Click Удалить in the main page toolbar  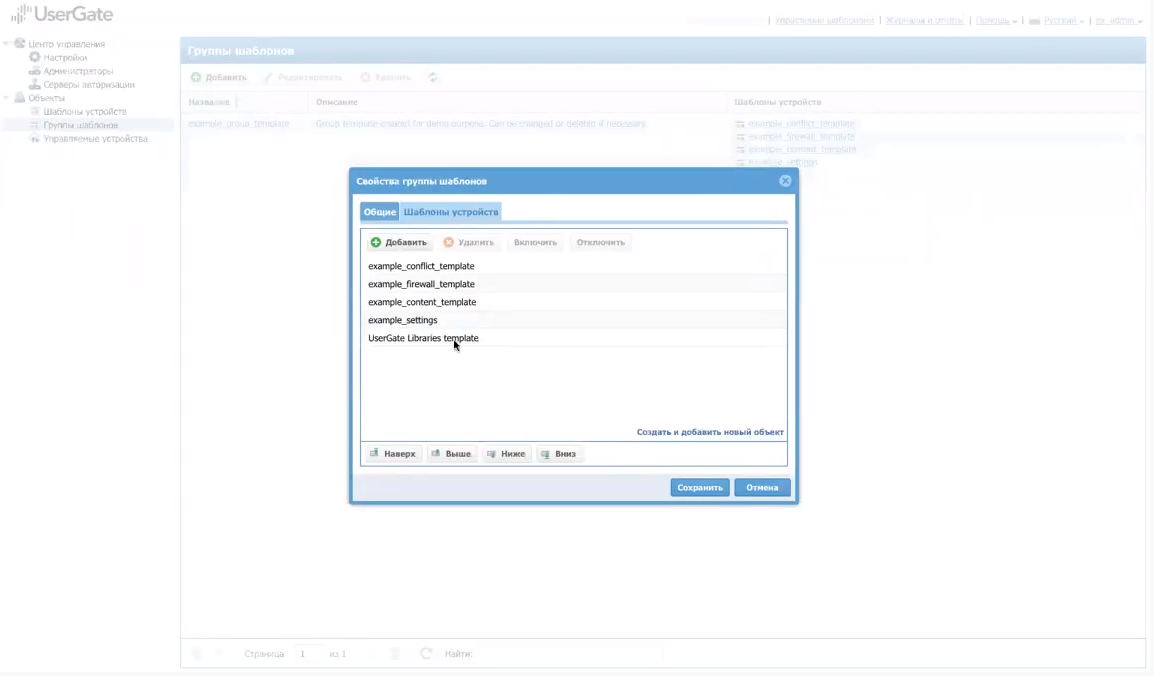pyautogui.click(x=386, y=77)
